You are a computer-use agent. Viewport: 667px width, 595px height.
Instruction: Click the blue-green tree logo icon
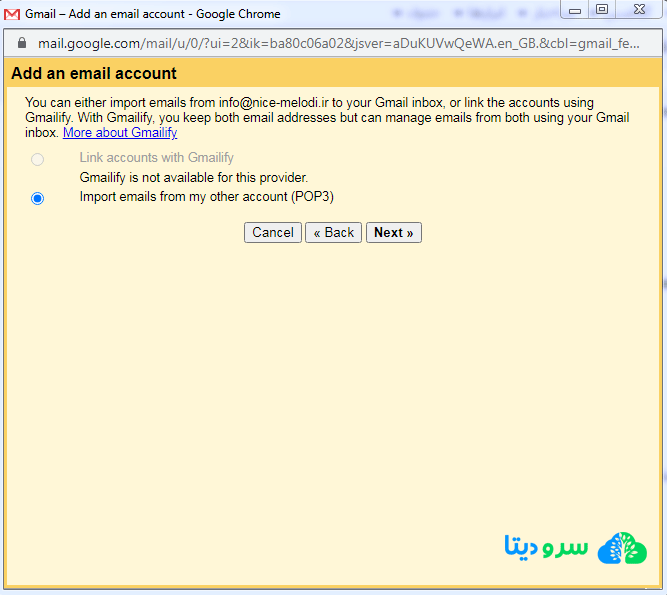[622, 548]
